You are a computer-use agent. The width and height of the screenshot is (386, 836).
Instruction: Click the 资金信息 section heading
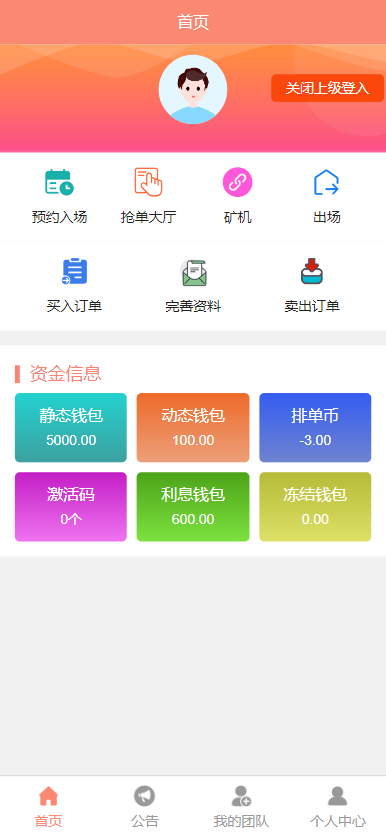[65, 374]
